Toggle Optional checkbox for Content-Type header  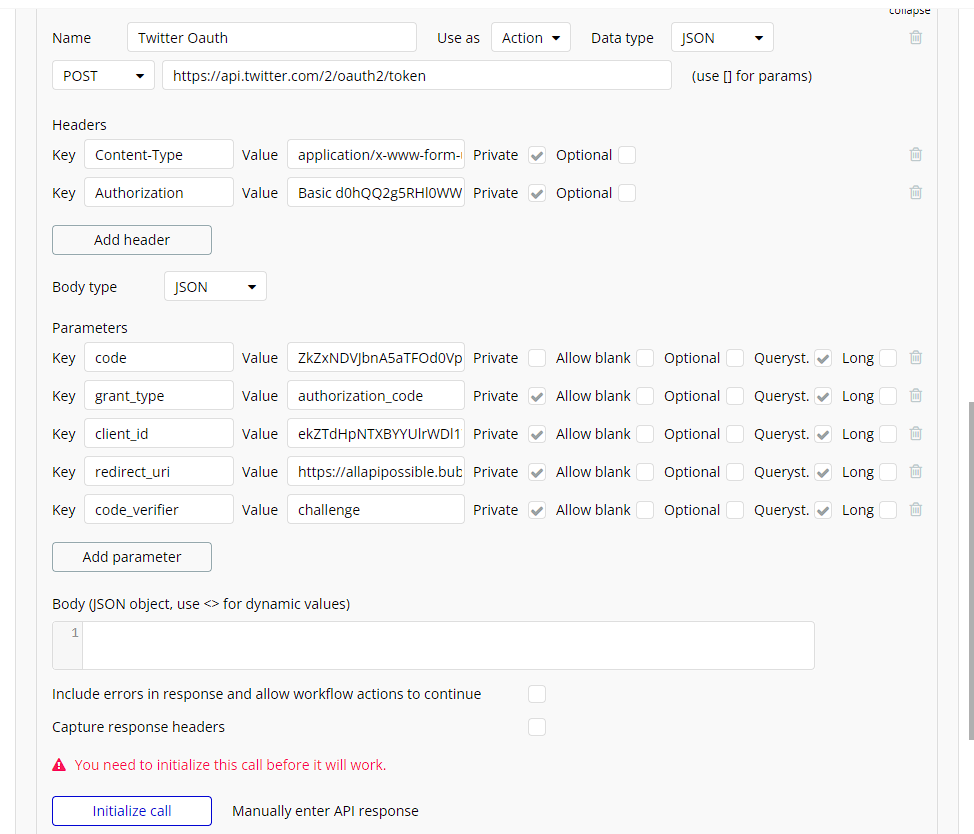tap(627, 155)
